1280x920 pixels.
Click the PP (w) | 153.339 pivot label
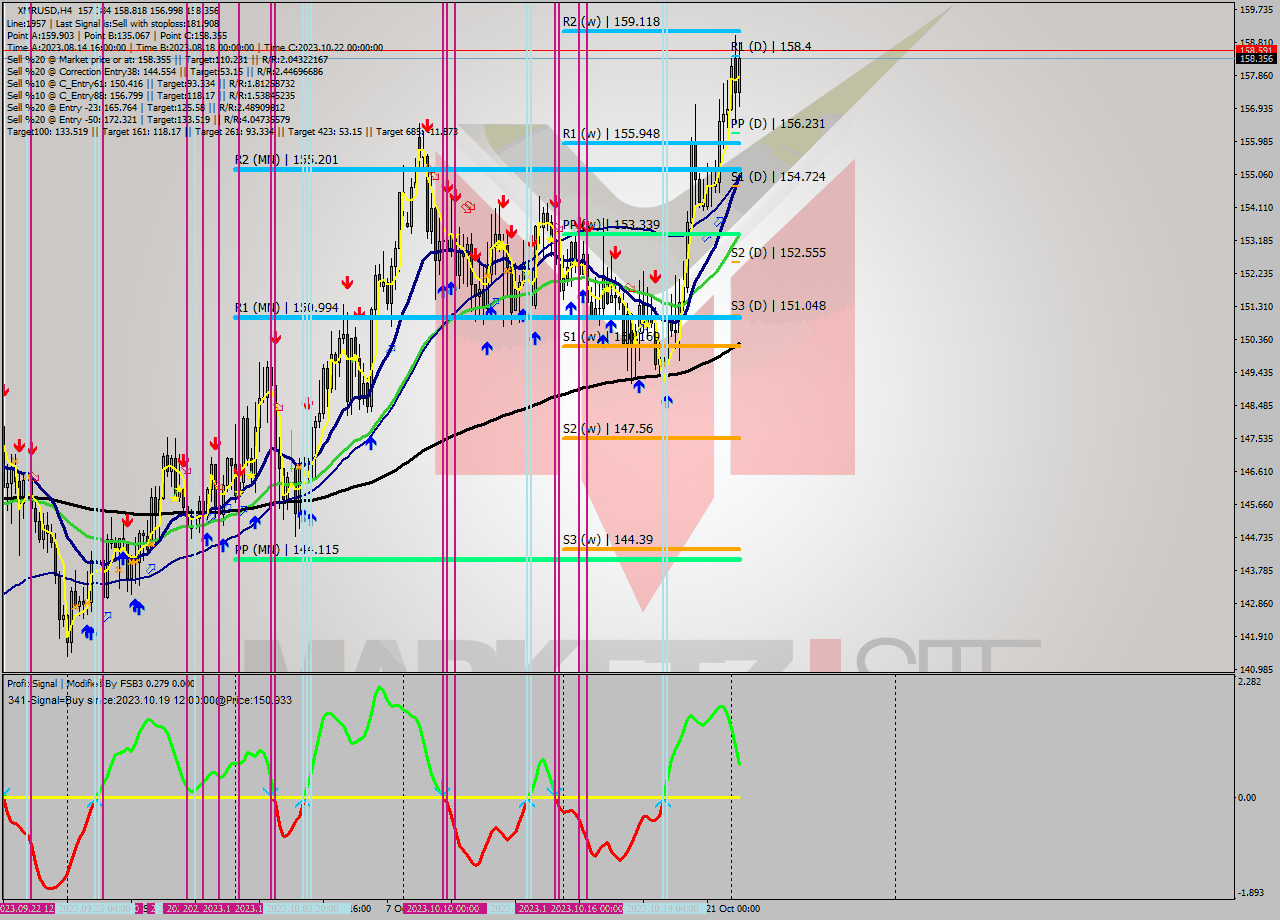611,224
